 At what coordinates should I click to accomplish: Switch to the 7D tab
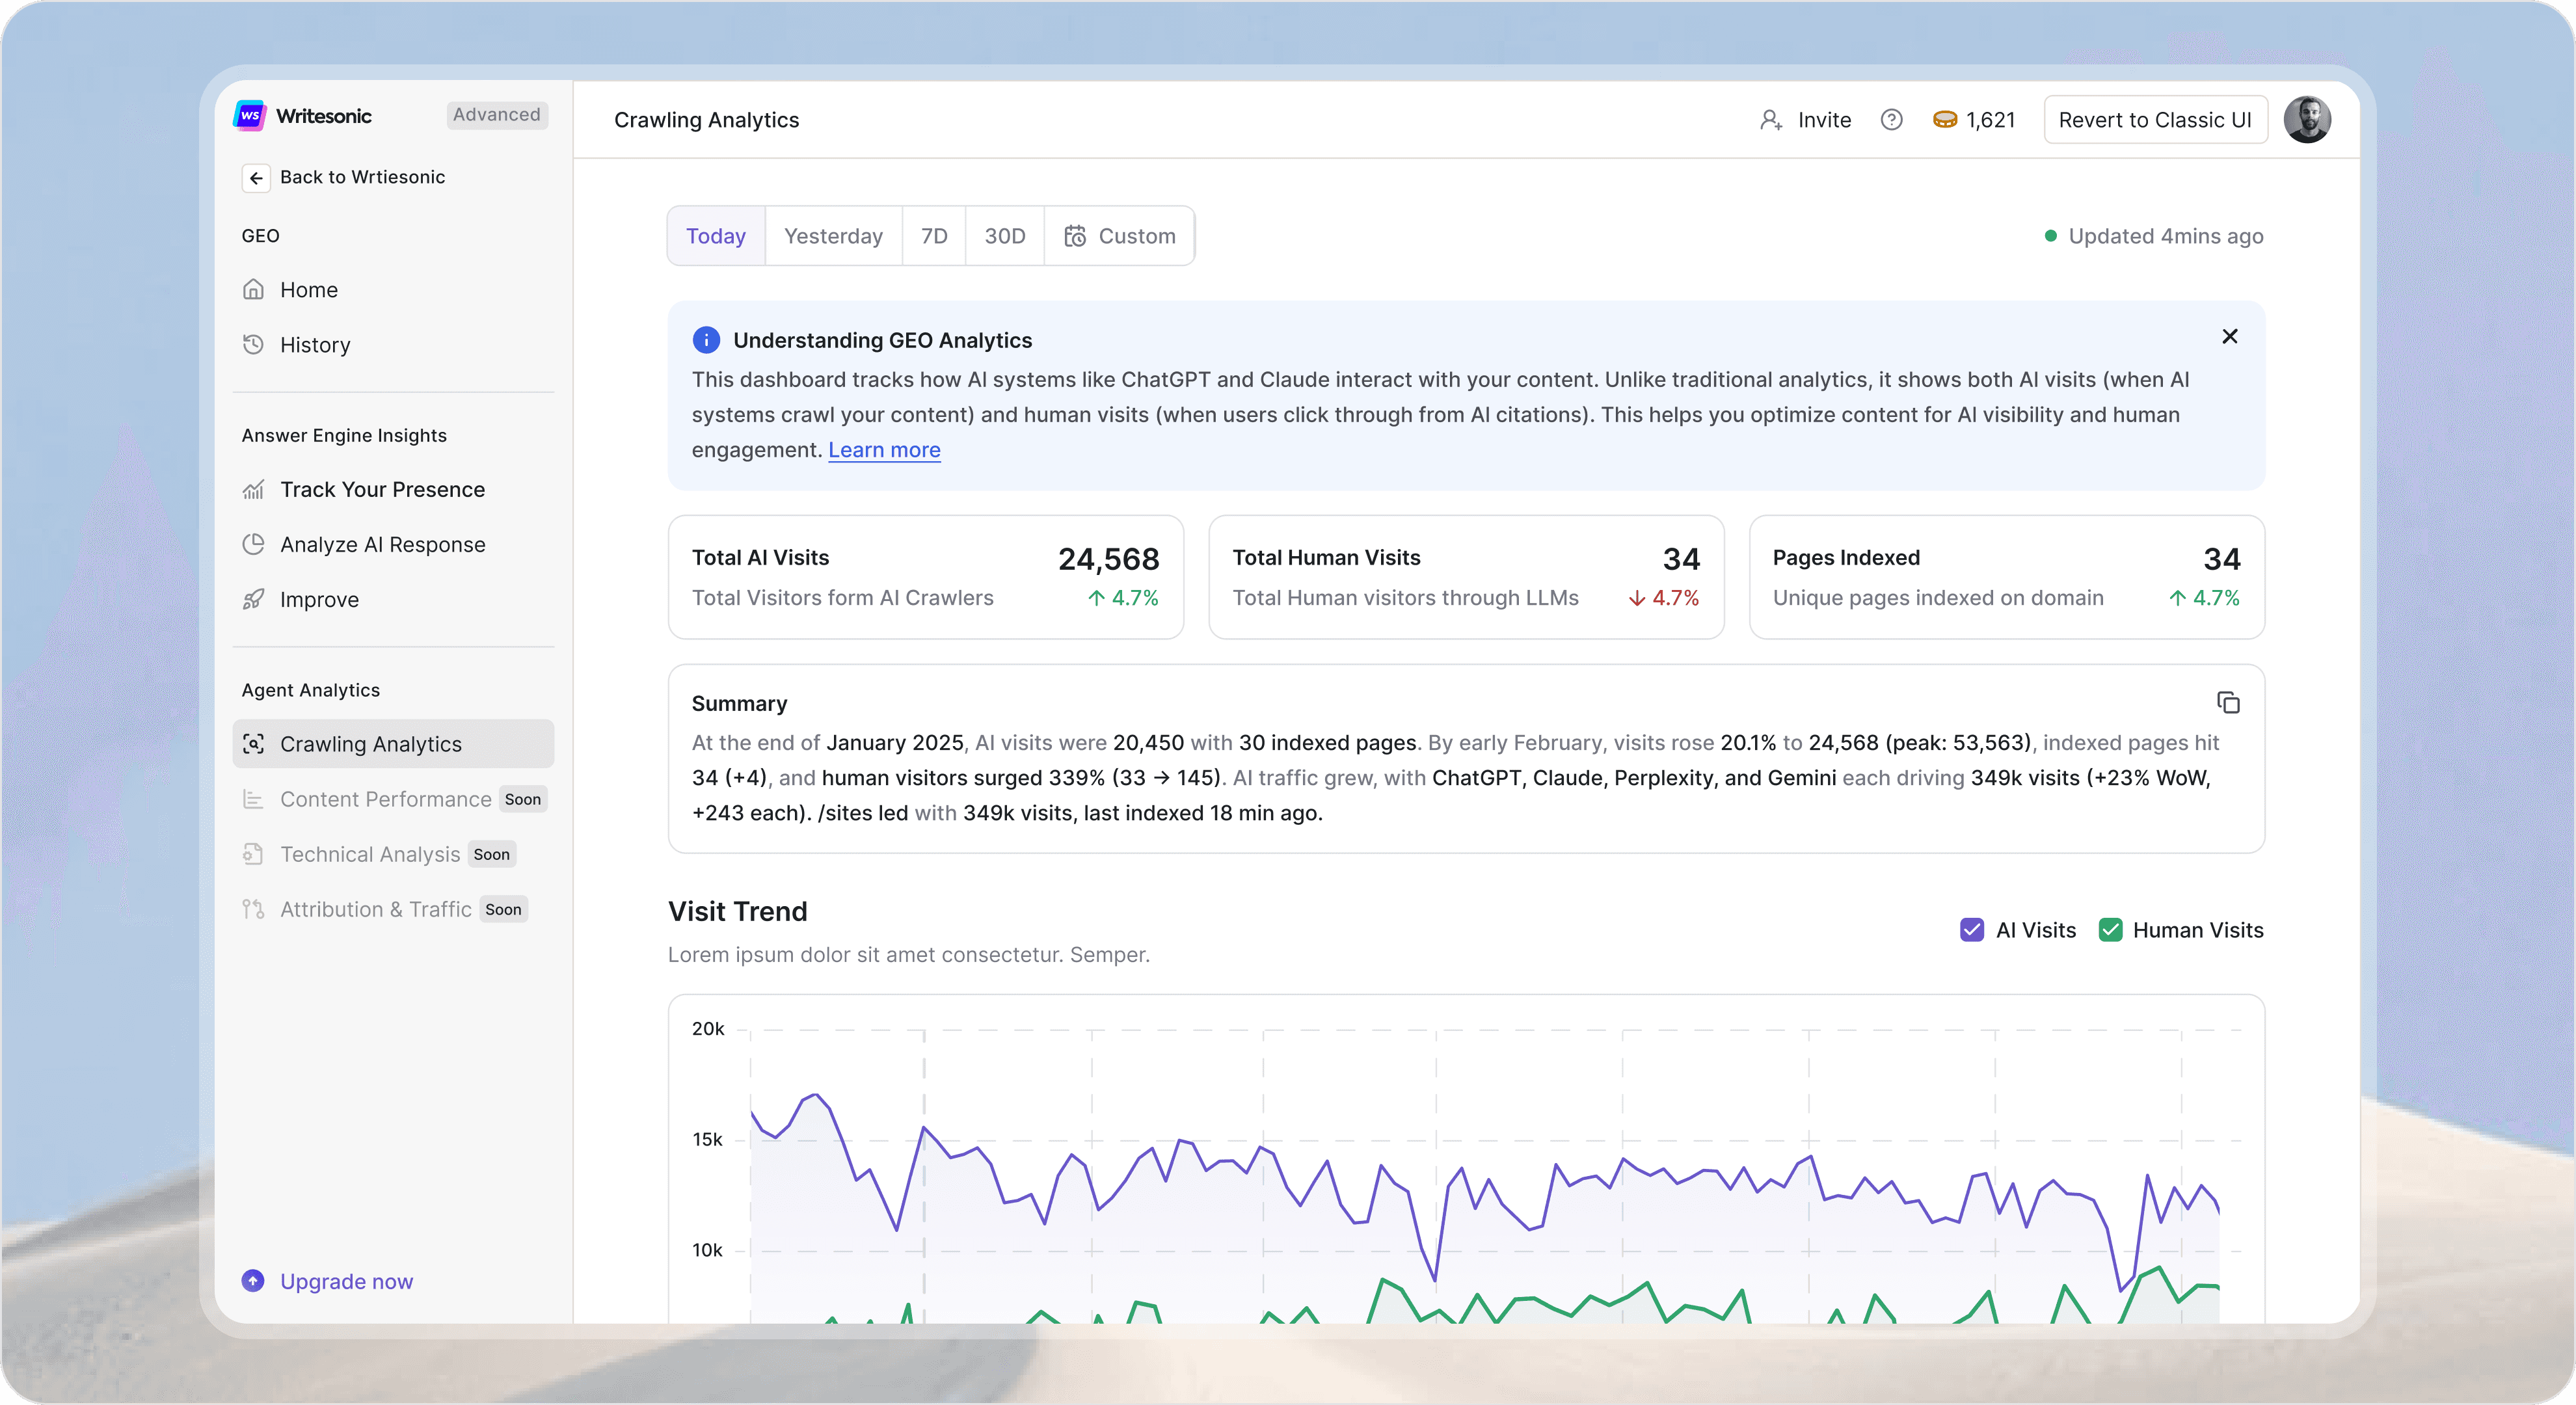tap(933, 236)
